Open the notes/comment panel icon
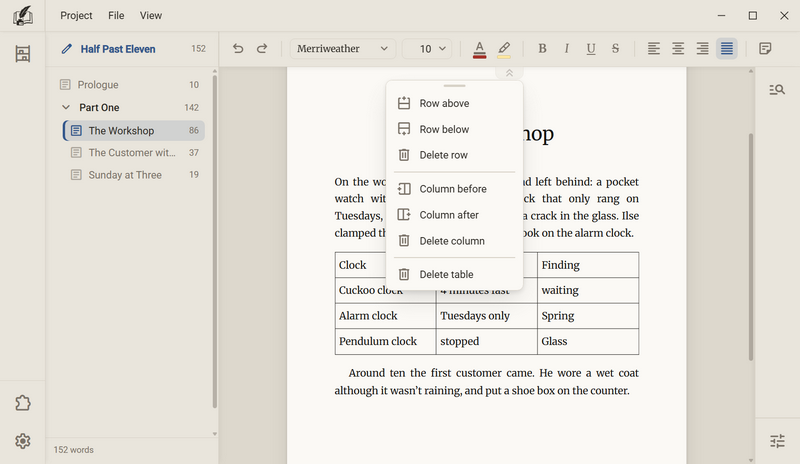The image size is (800, 464). [765, 48]
